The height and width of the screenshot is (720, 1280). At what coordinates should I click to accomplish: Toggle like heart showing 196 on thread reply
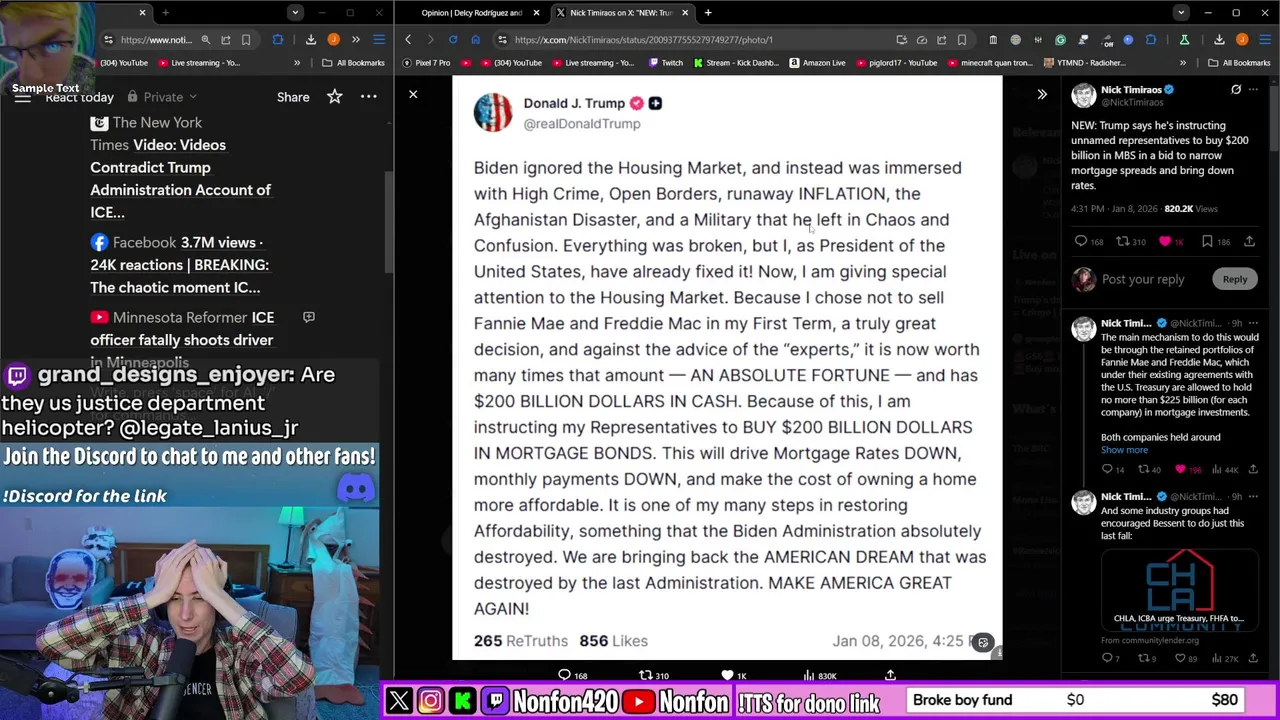pyautogui.click(x=1181, y=469)
